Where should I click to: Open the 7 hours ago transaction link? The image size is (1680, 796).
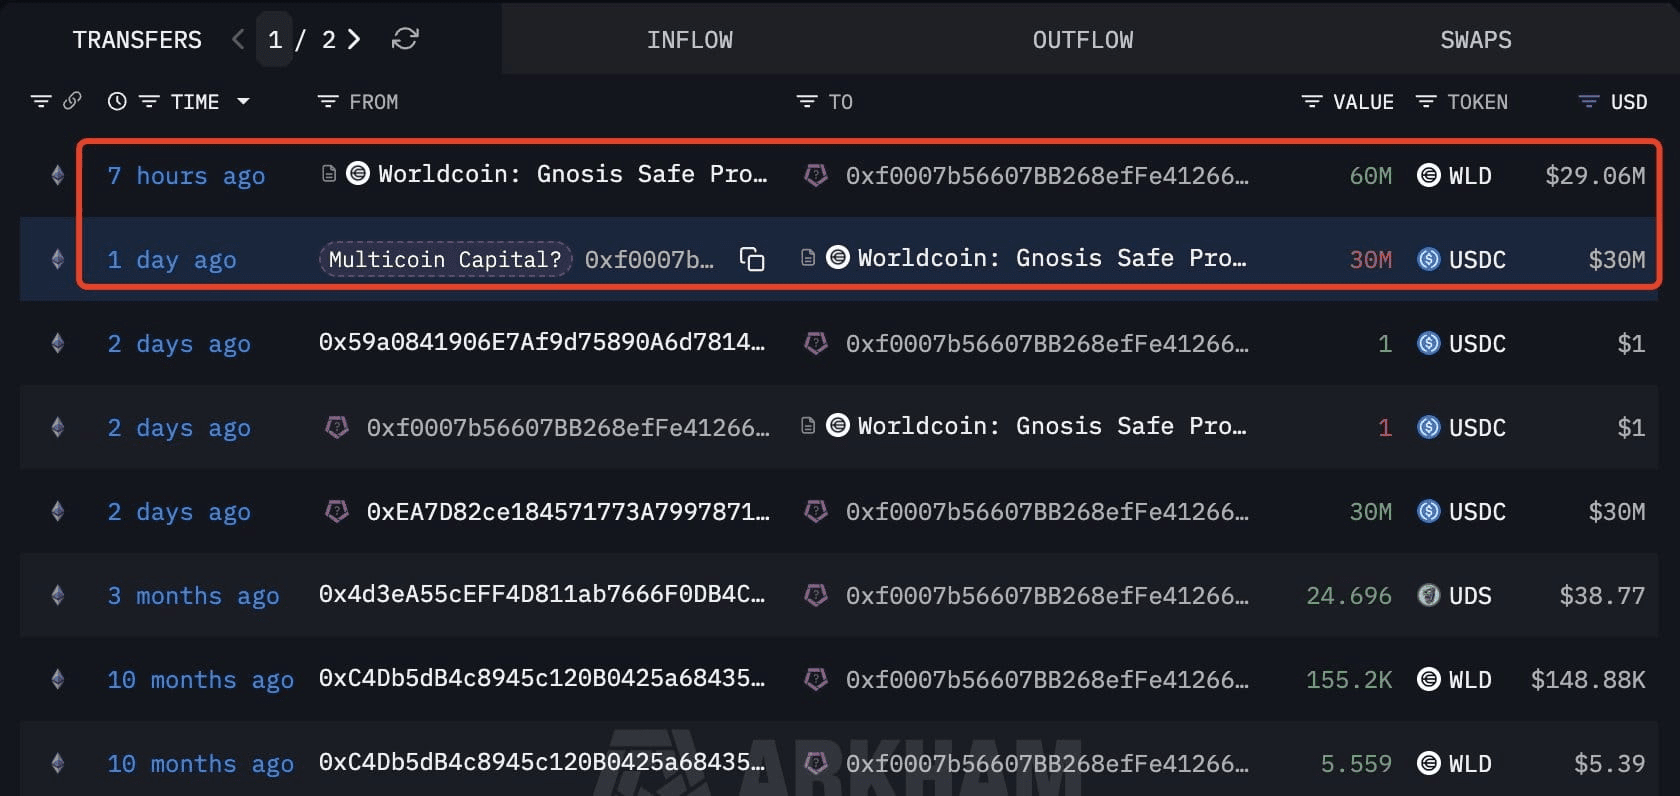point(186,175)
